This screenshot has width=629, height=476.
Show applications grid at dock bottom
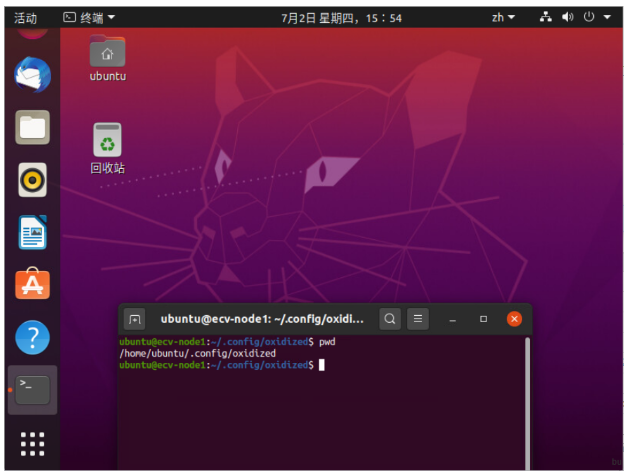32,444
